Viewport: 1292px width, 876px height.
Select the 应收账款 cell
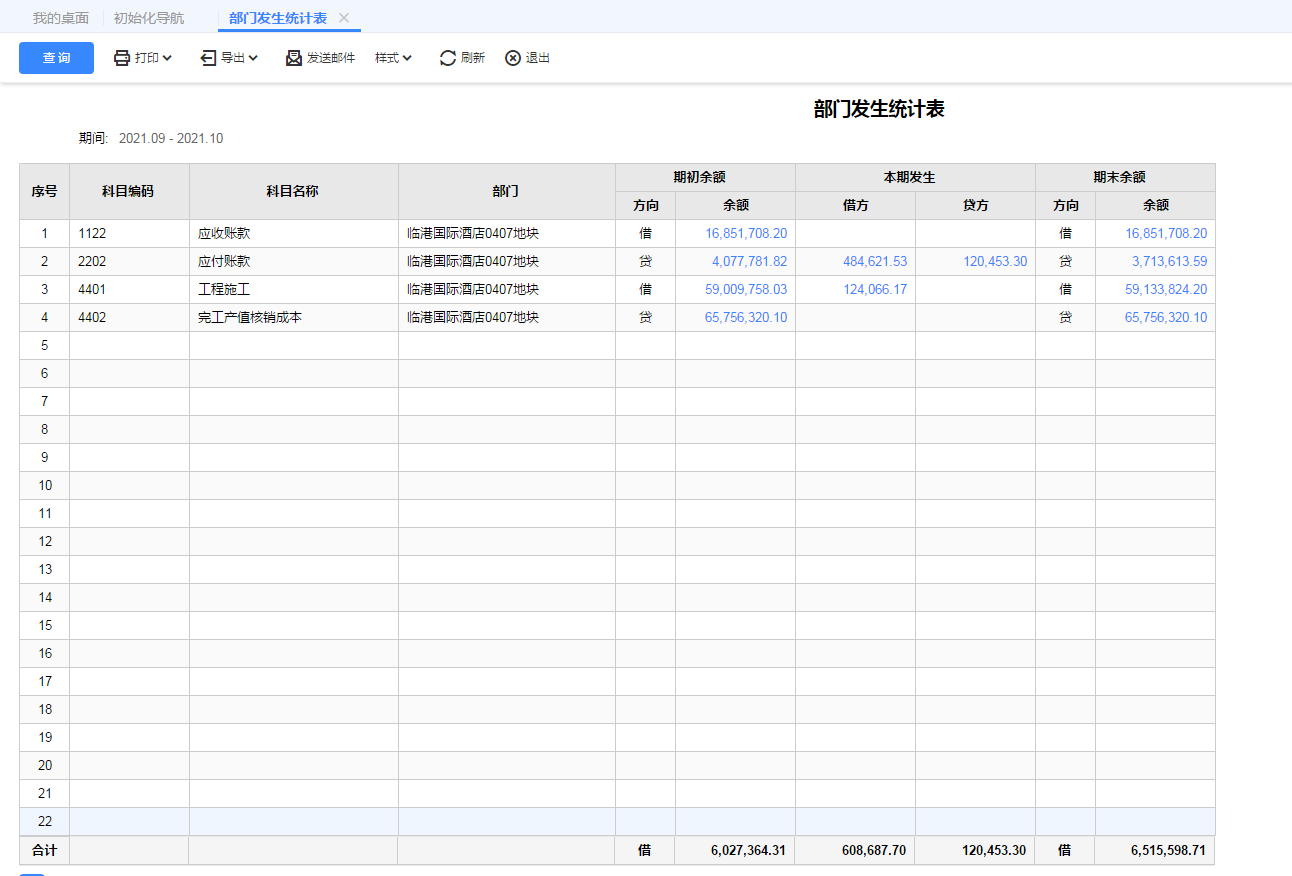coord(293,233)
